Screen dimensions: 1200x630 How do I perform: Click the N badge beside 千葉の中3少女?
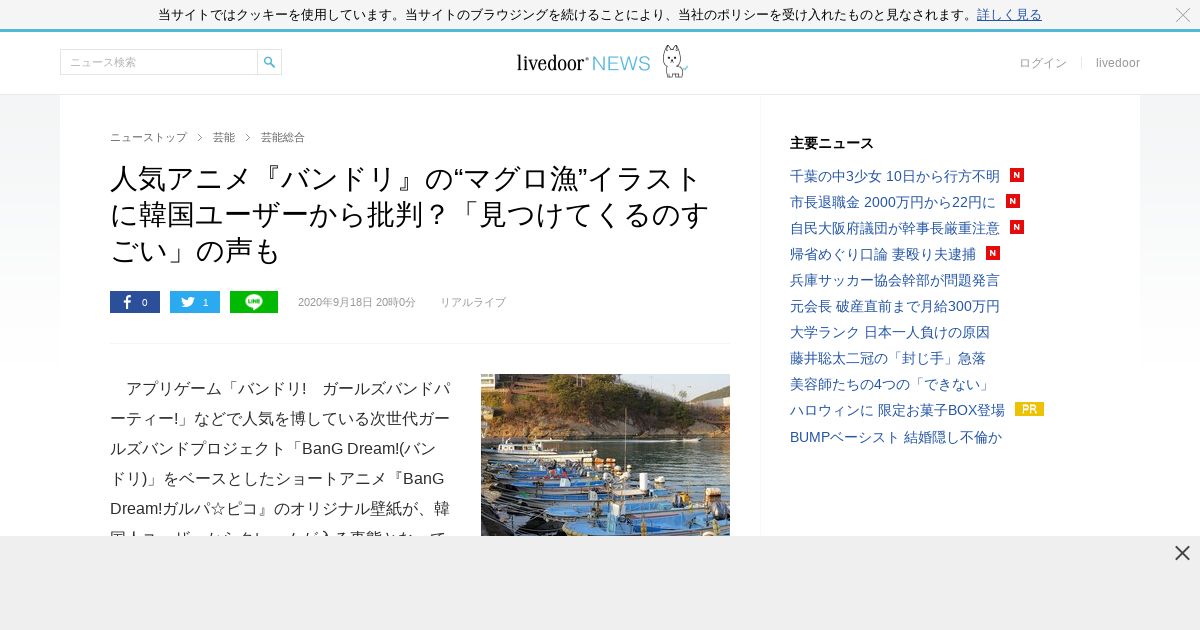1017,175
